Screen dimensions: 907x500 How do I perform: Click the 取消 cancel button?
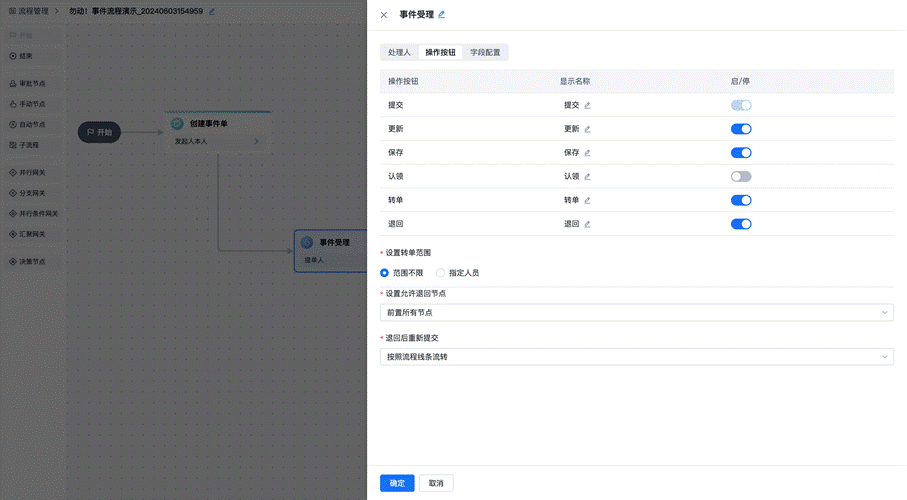point(436,483)
